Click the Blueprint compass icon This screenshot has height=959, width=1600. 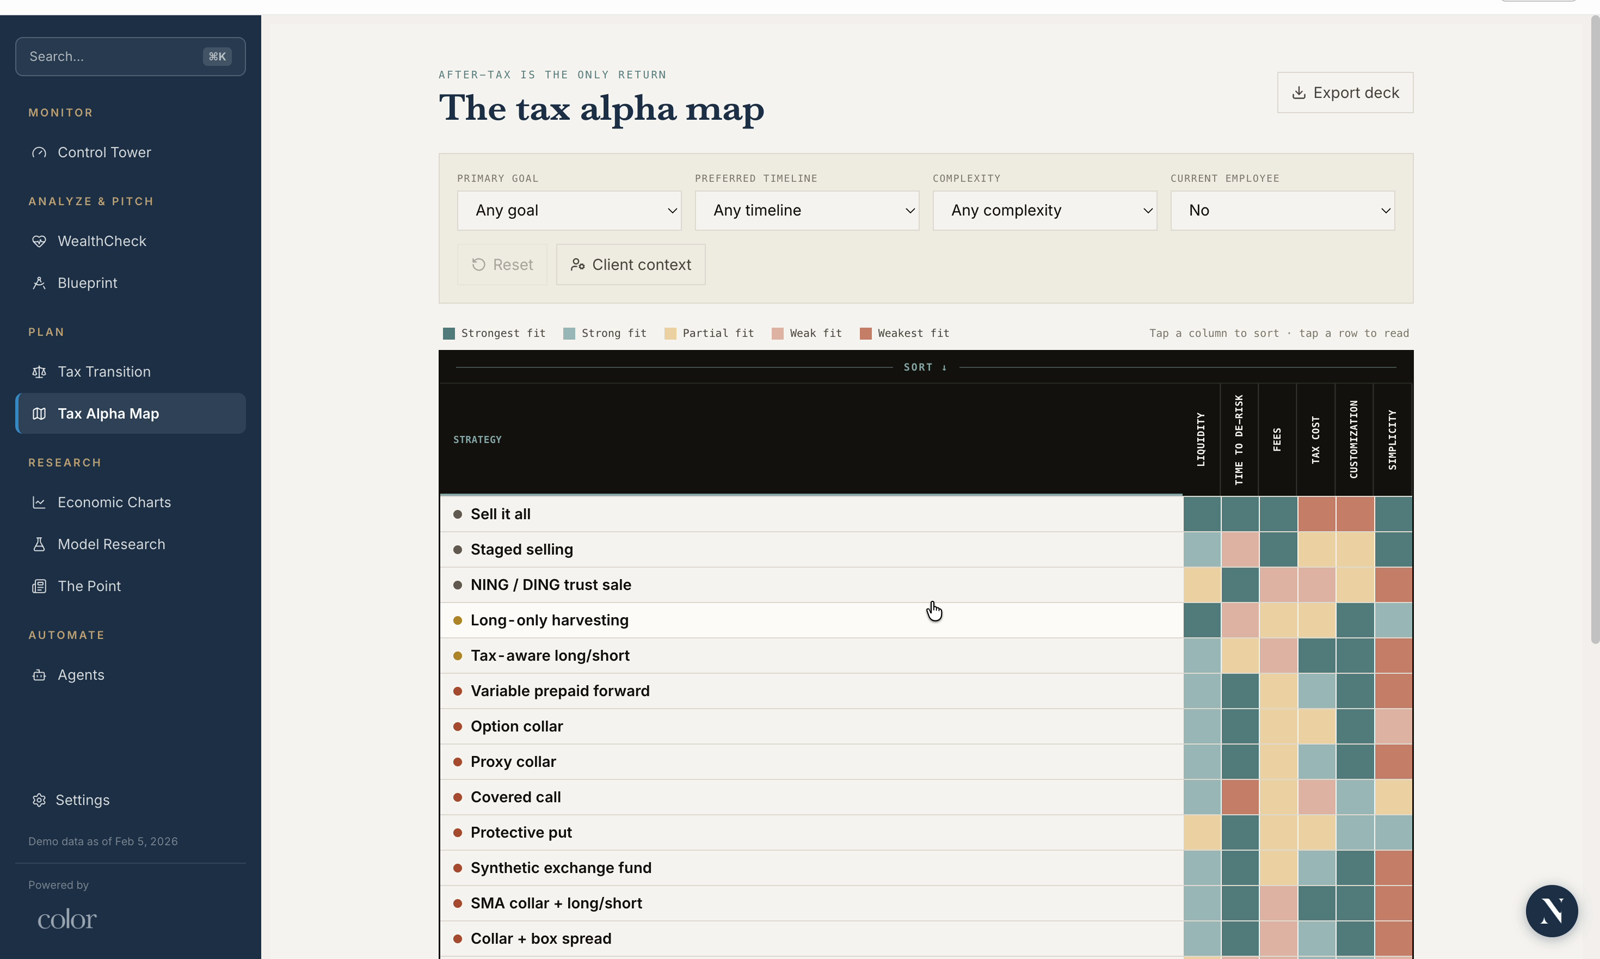(39, 283)
